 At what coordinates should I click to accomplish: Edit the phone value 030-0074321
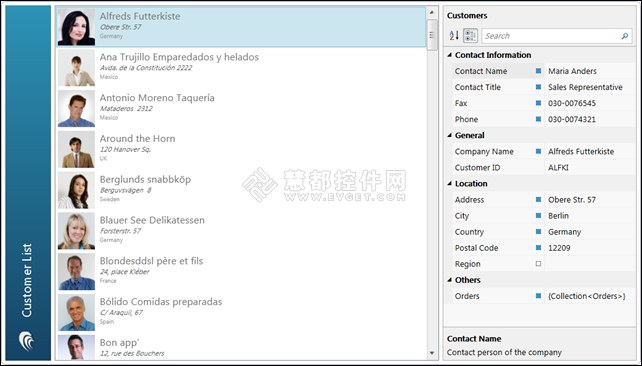(x=590, y=119)
